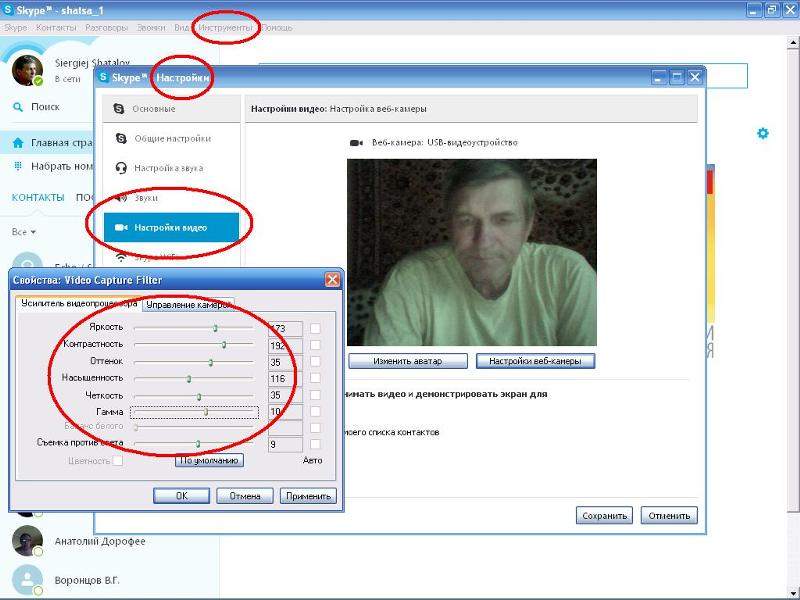Click the Насыщенность value field showing 116
This screenshot has width=800, height=600.
coord(285,378)
